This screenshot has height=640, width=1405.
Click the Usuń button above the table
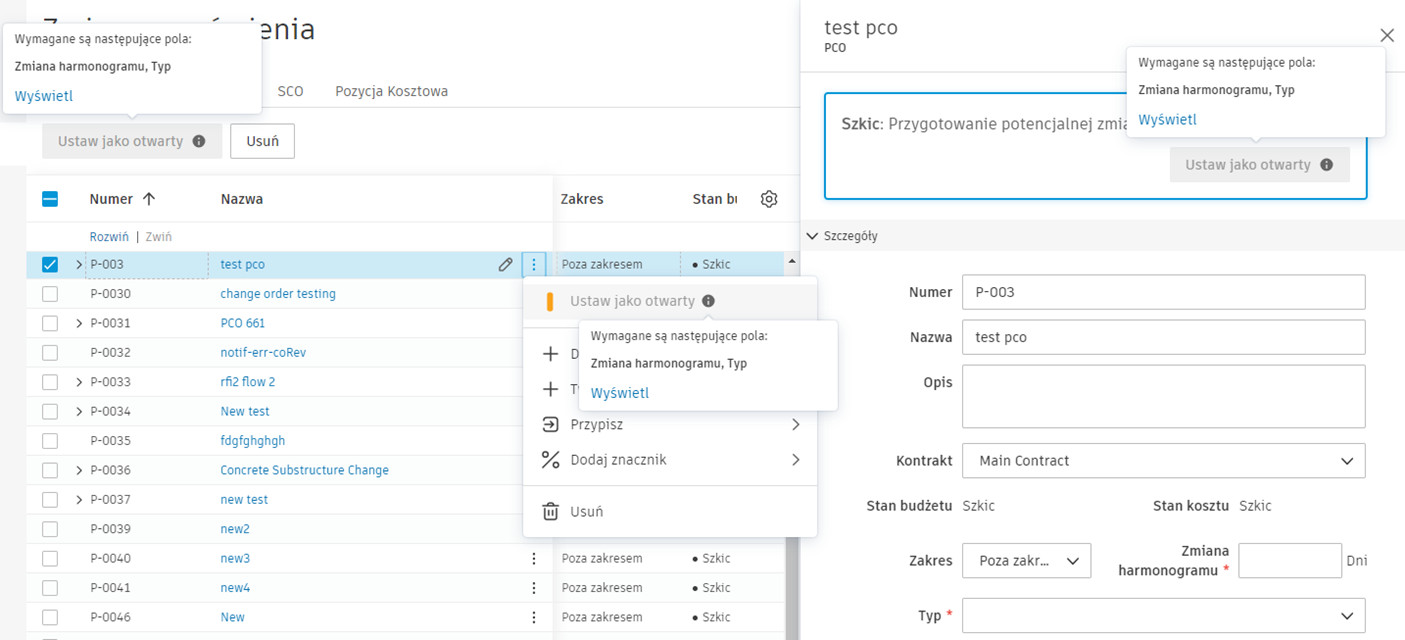(262, 141)
